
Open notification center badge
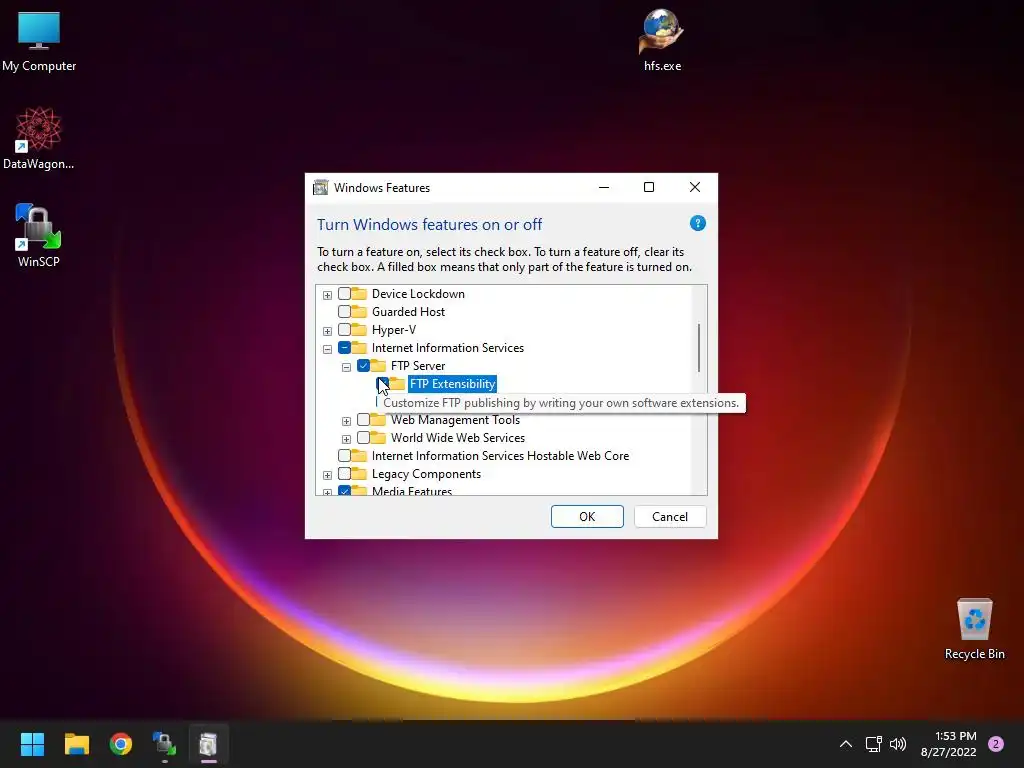[996, 744]
